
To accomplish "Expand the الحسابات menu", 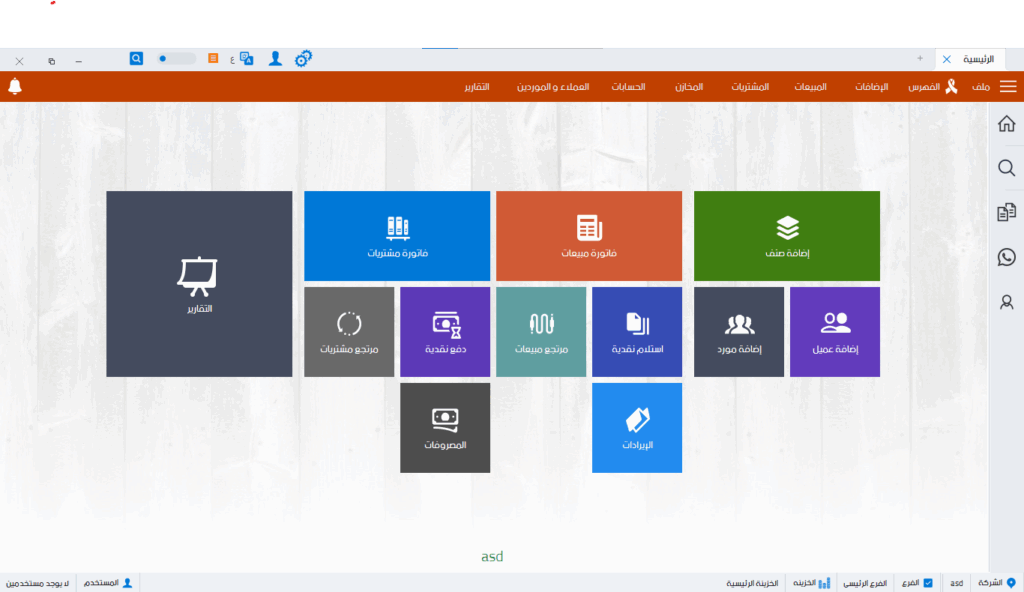I will click(x=628, y=87).
